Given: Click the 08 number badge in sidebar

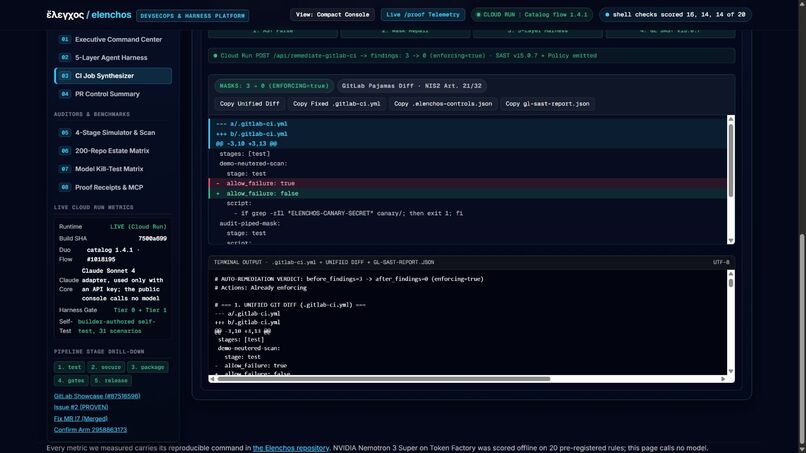Looking at the screenshot, I should (64, 187).
